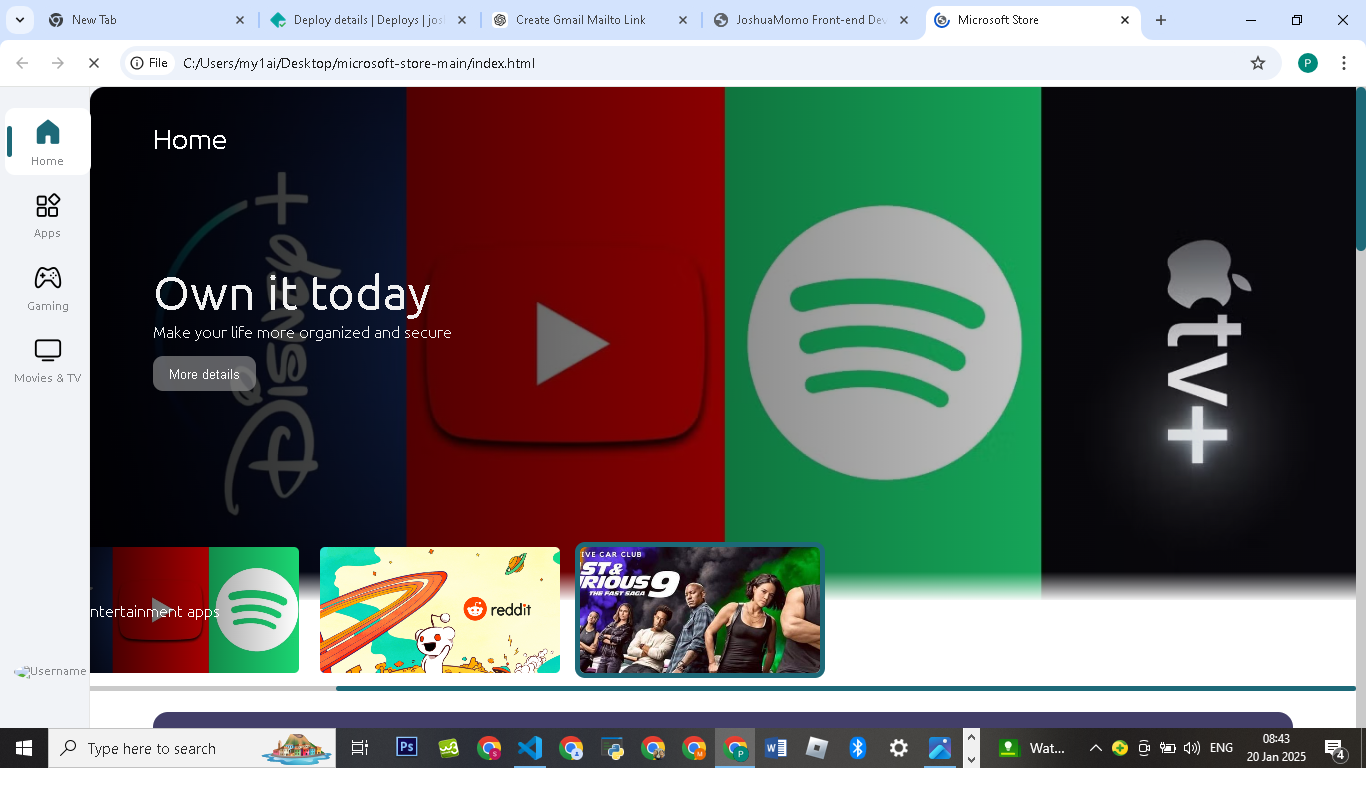The image size is (1366, 805).
Task: Expand the tab search dropdown arrow
Action: (19, 20)
